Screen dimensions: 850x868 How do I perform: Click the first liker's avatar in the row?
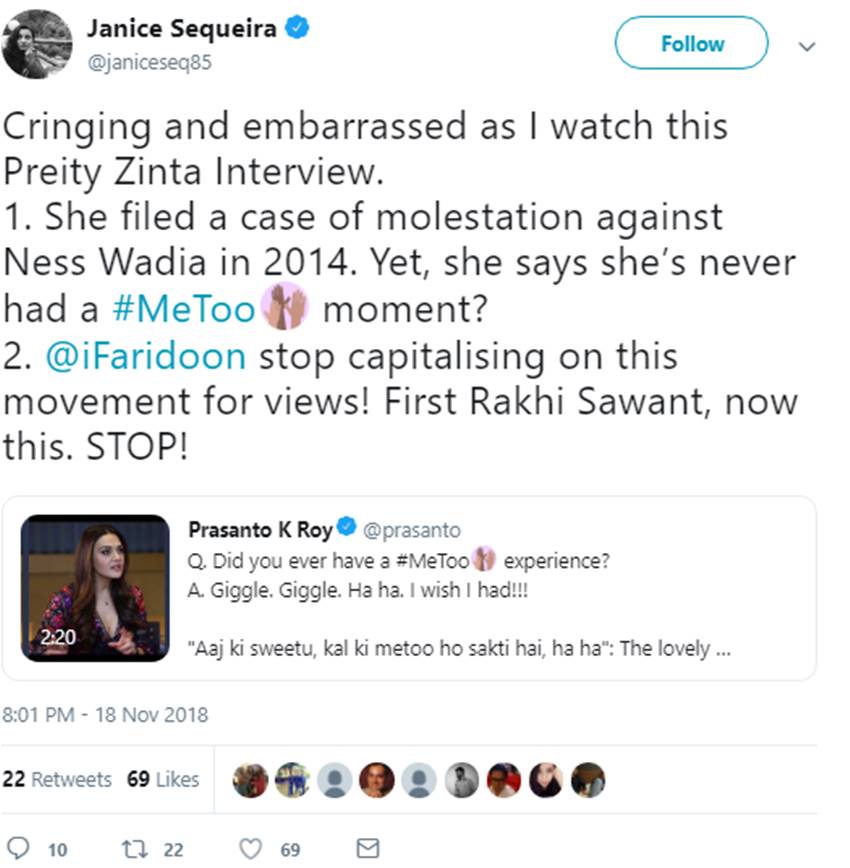[x=250, y=780]
